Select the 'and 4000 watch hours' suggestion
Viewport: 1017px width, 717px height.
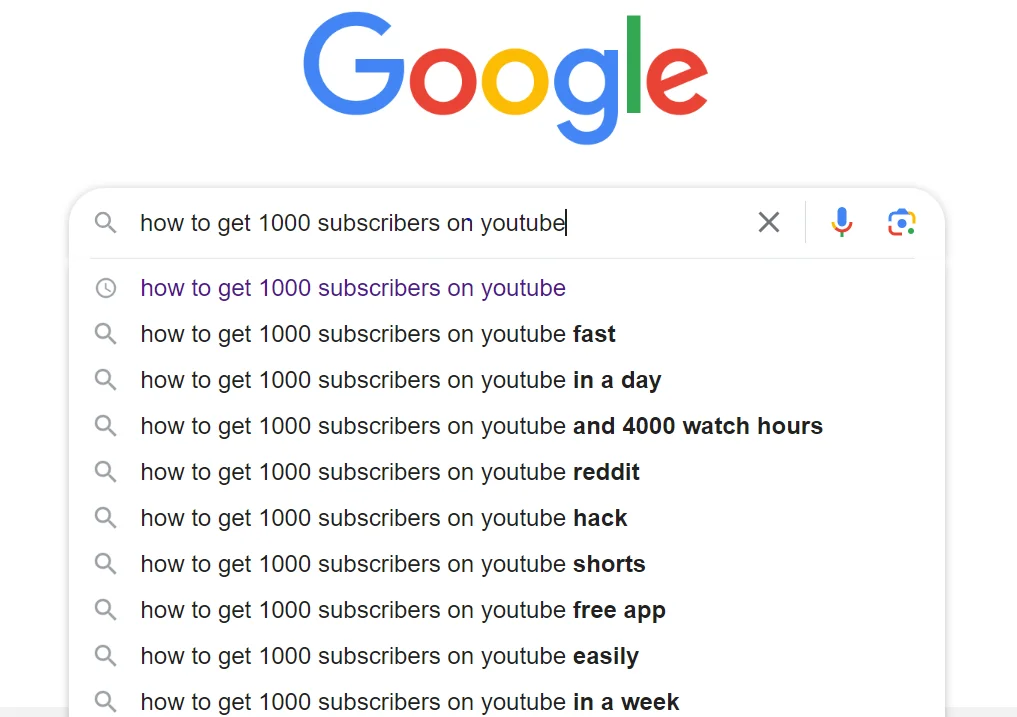[481, 426]
